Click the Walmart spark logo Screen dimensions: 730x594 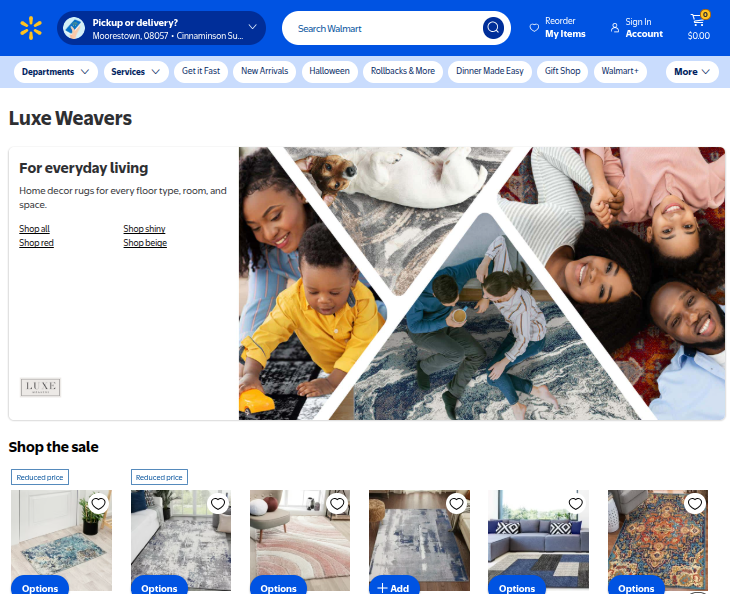pos(31,28)
